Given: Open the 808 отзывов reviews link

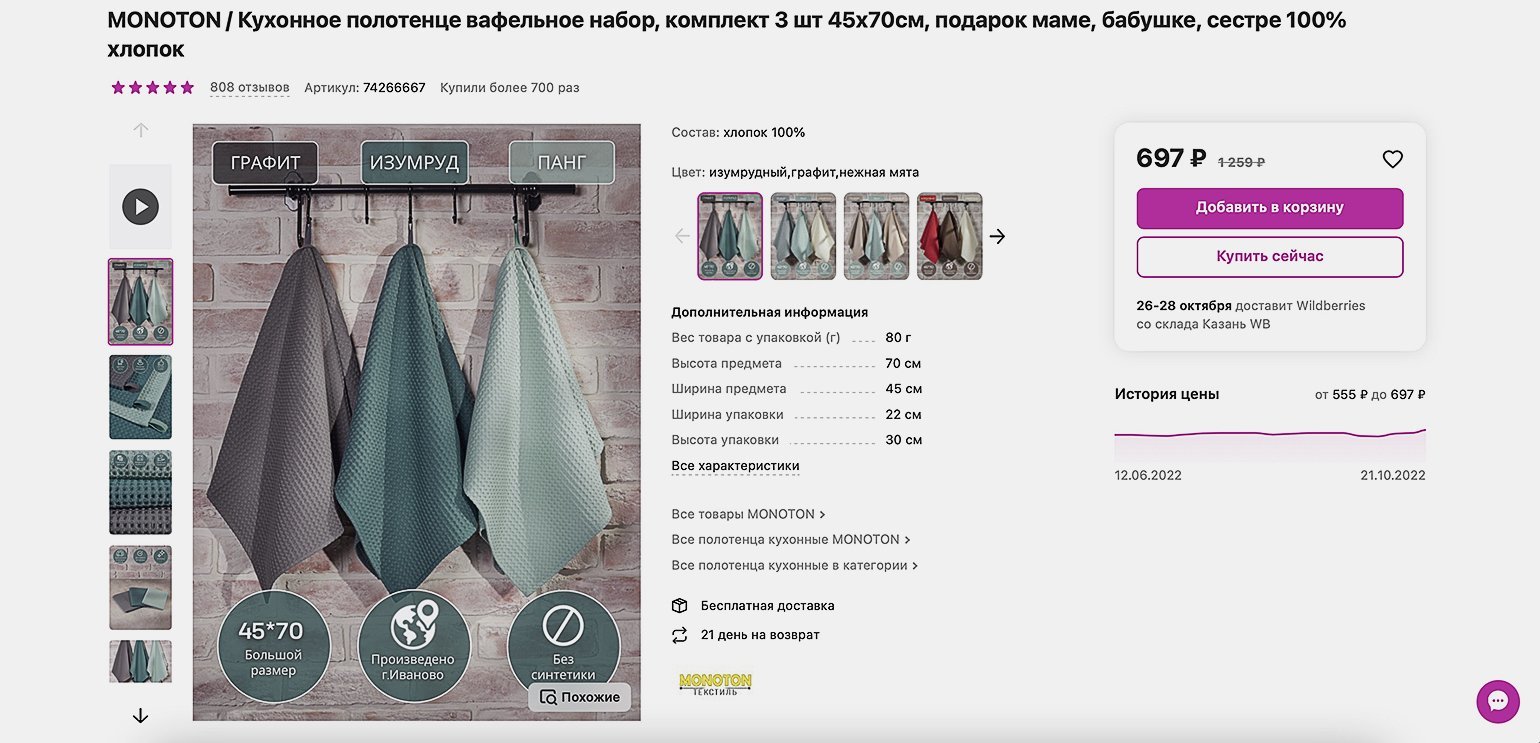Looking at the screenshot, I should coord(249,87).
